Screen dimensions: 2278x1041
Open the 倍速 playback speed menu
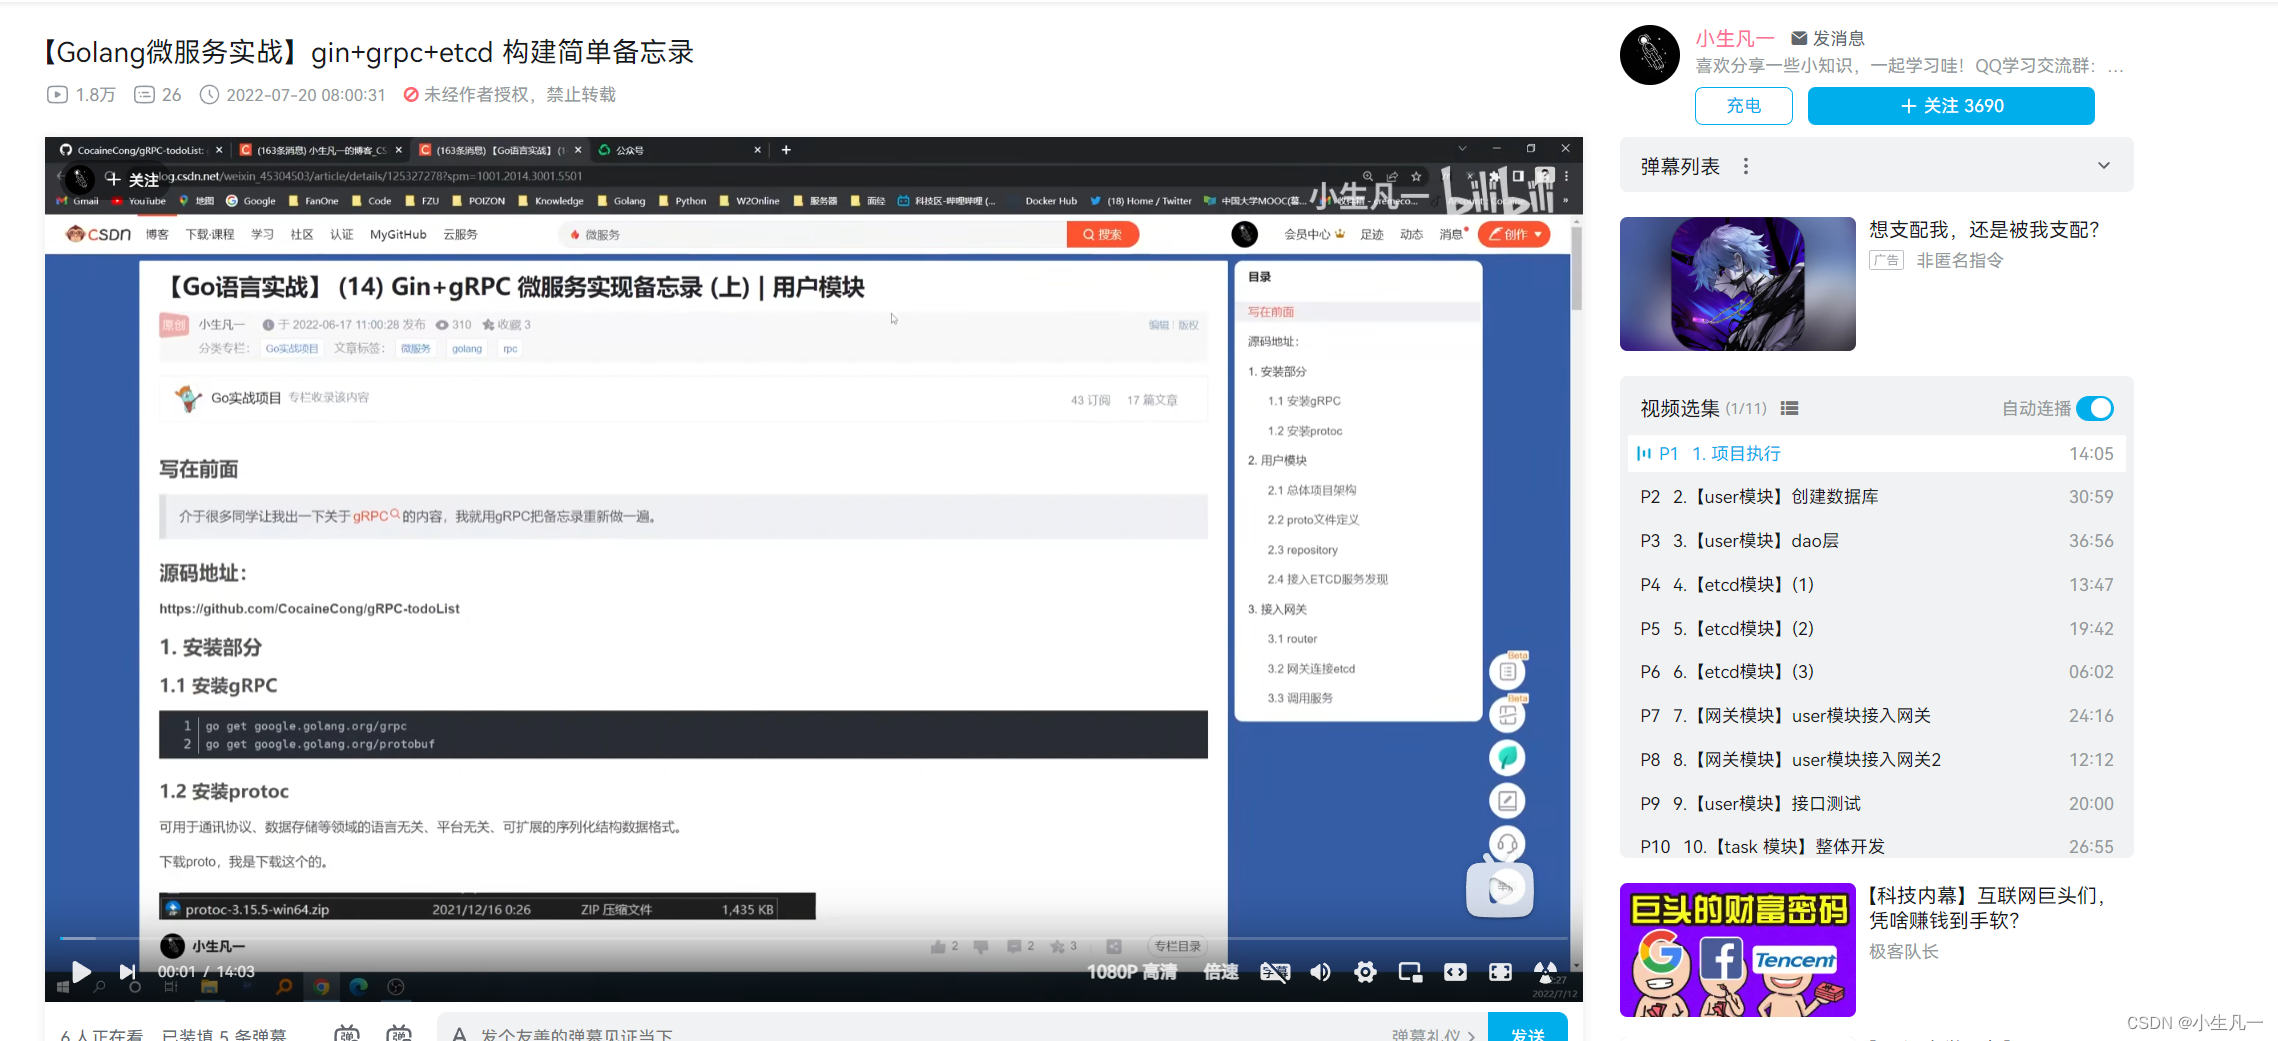pyautogui.click(x=1220, y=972)
